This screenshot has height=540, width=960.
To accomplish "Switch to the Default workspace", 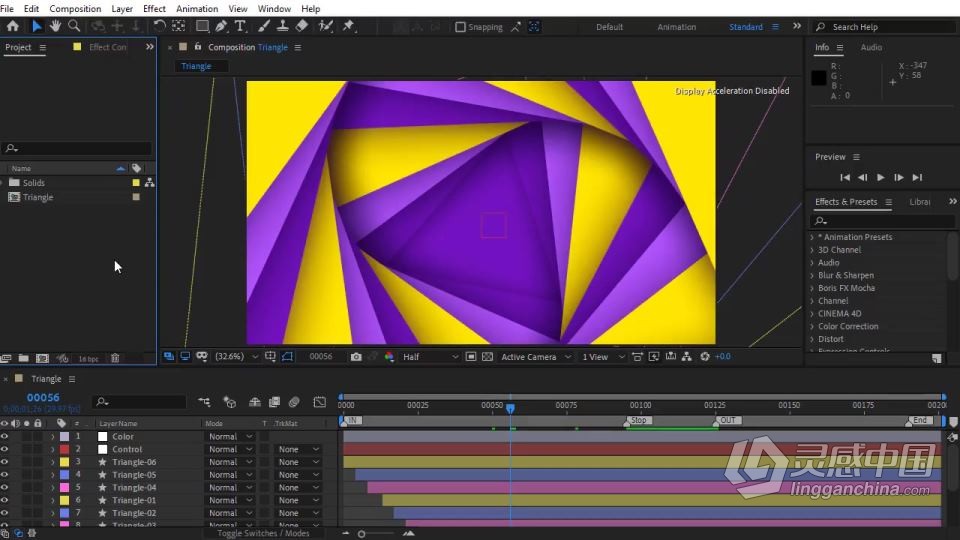I will pos(610,27).
